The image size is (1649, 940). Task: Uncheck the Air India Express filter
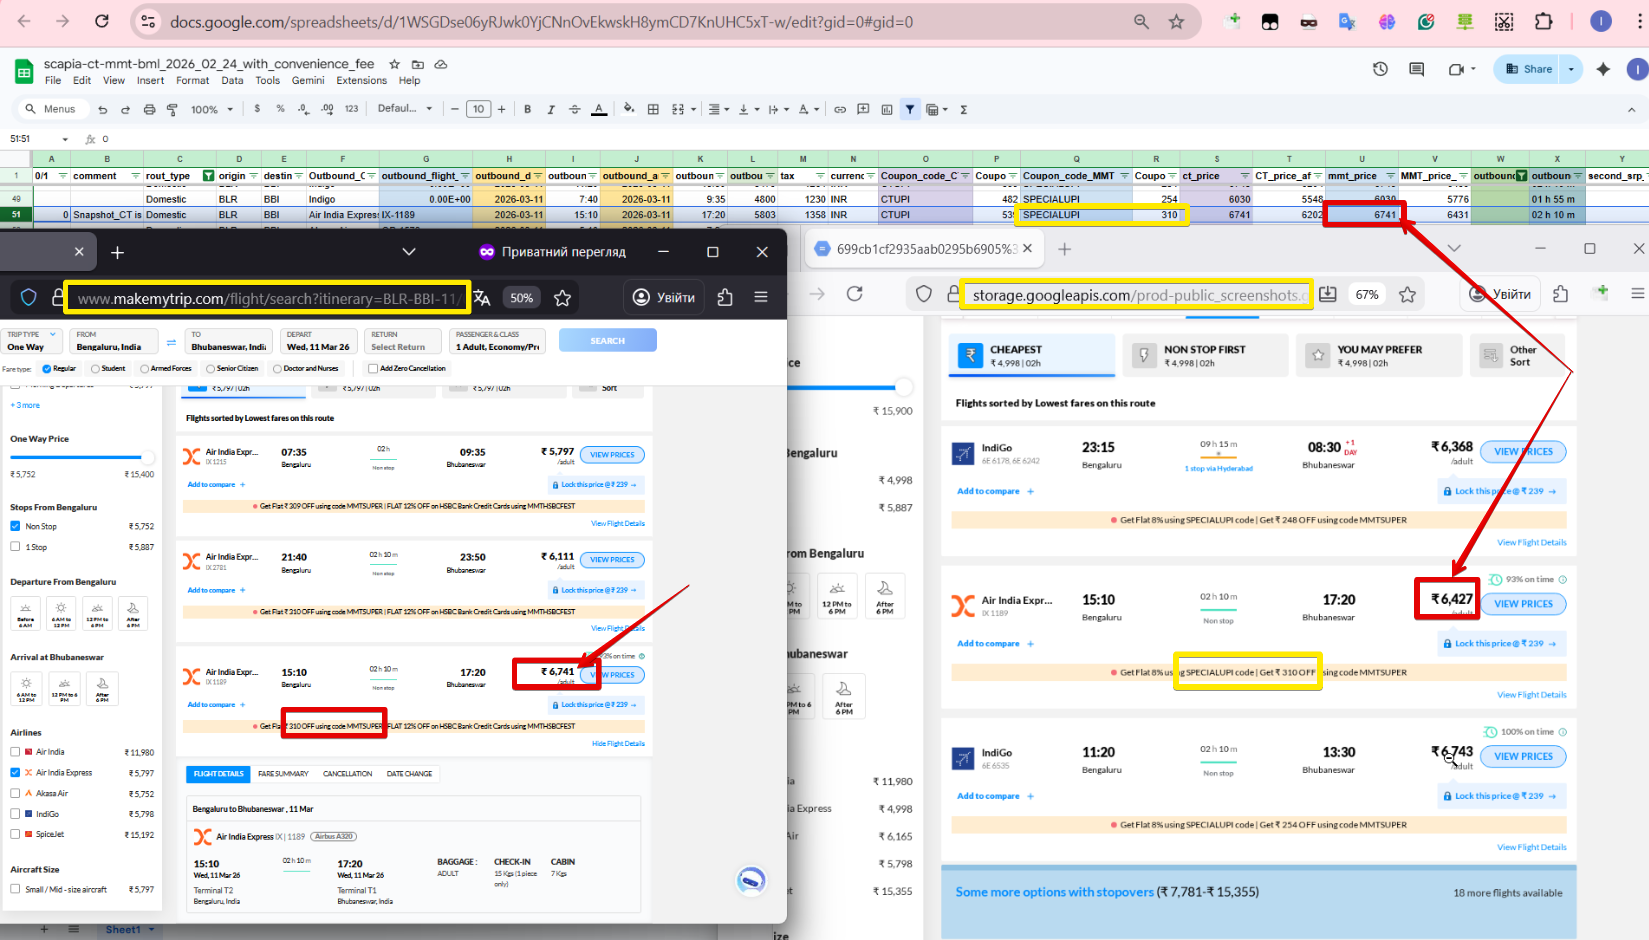15,772
